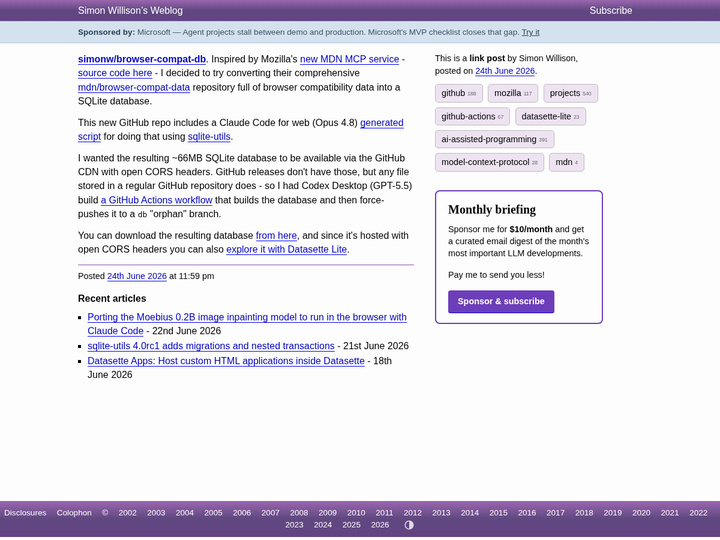Go to the 2003 archive
The height and width of the screenshot is (540, 720).
[156, 512]
